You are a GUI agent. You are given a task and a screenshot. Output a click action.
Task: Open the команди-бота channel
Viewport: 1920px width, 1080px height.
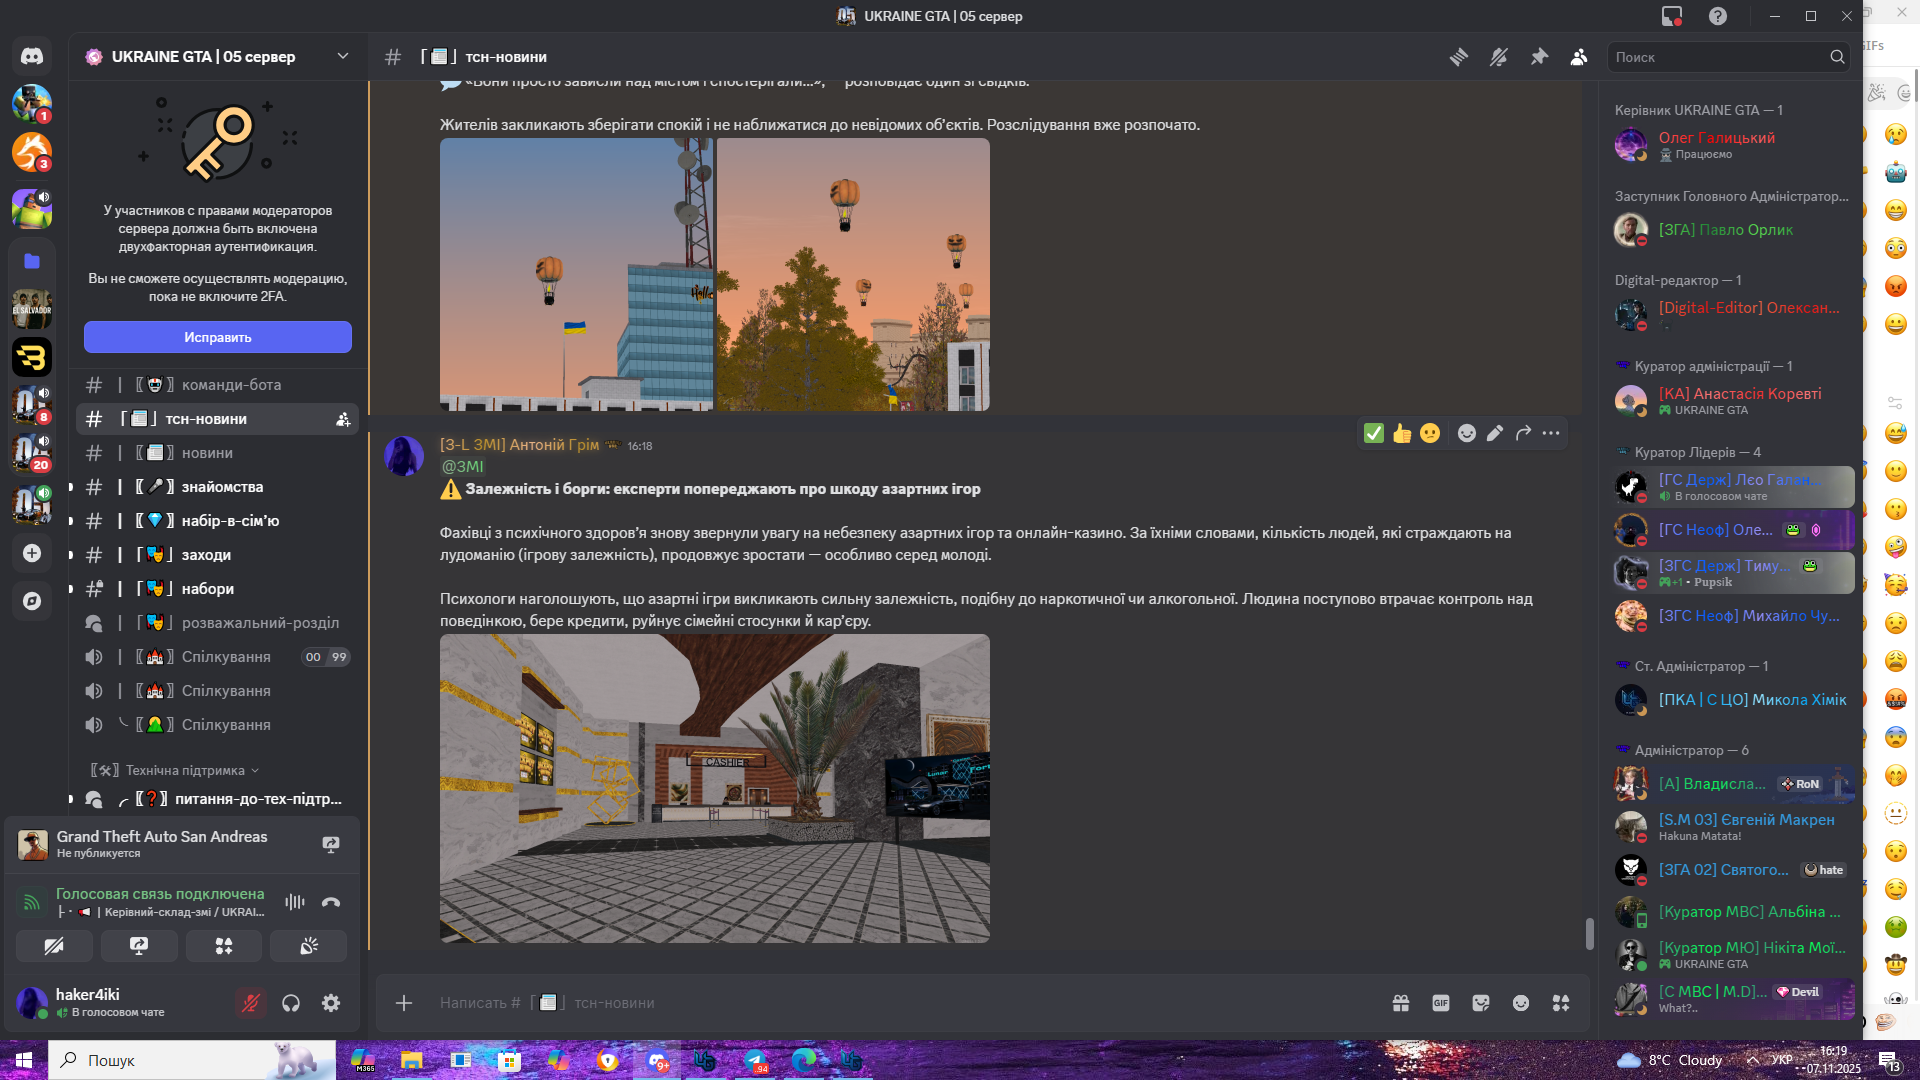[217, 385]
